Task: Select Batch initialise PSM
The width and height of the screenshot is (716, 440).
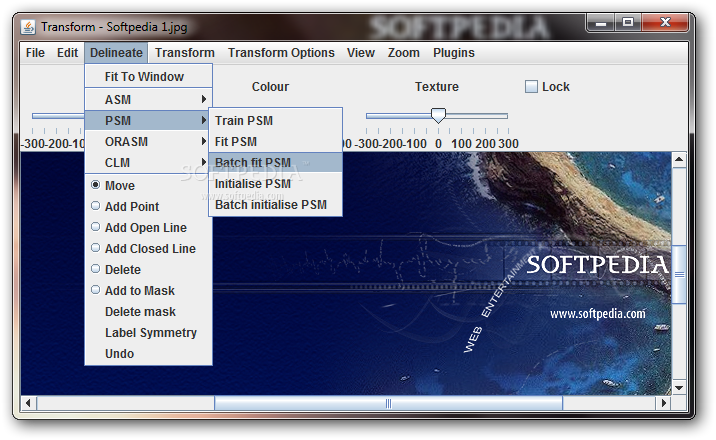Action: pos(275,204)
